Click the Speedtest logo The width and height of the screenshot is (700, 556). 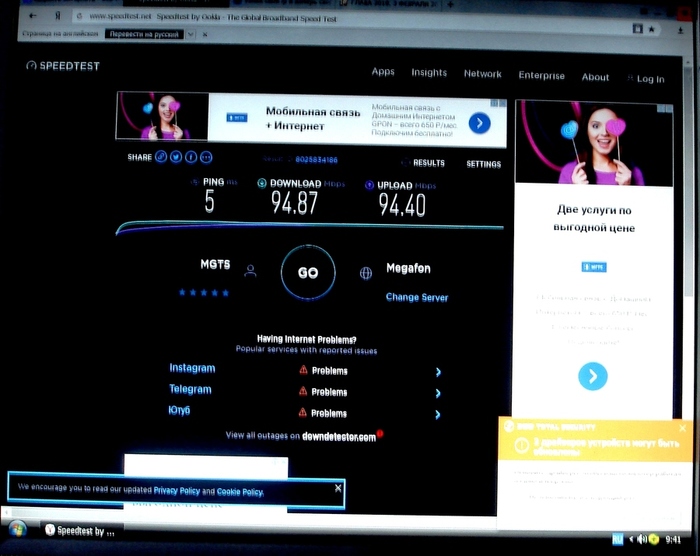tap(63, 66)
